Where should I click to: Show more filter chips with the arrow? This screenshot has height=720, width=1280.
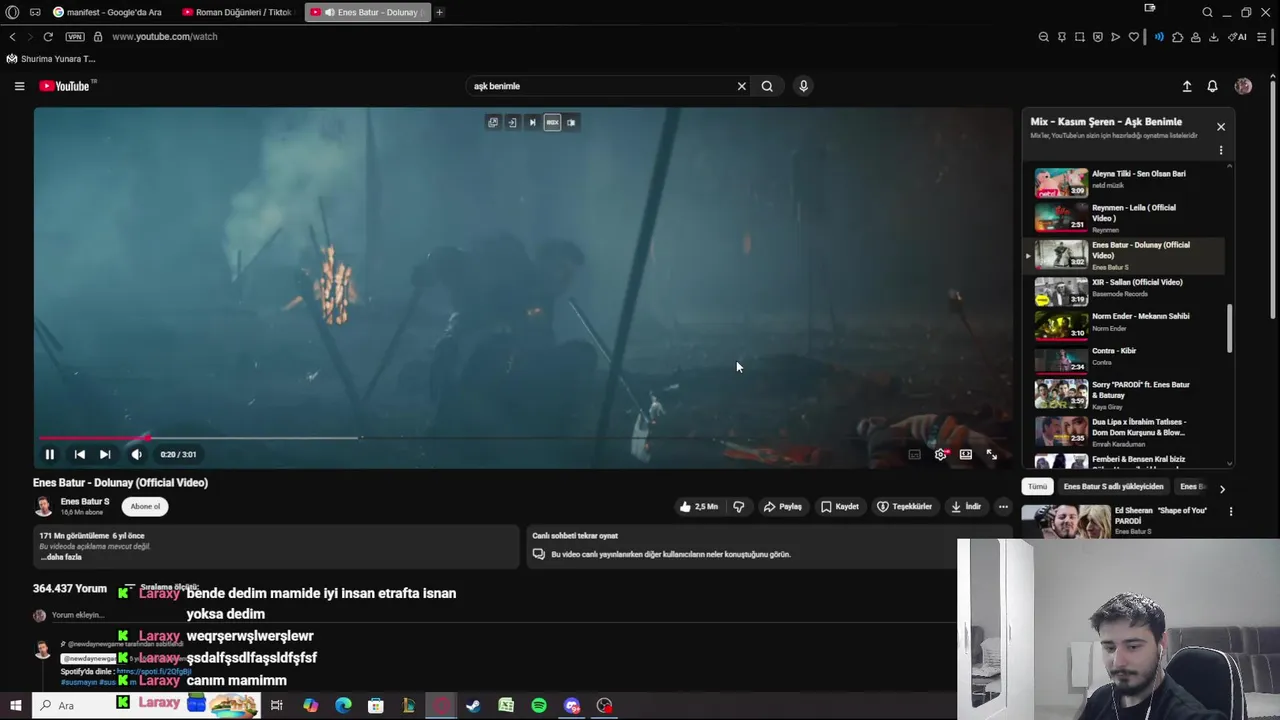(1221, 489)
